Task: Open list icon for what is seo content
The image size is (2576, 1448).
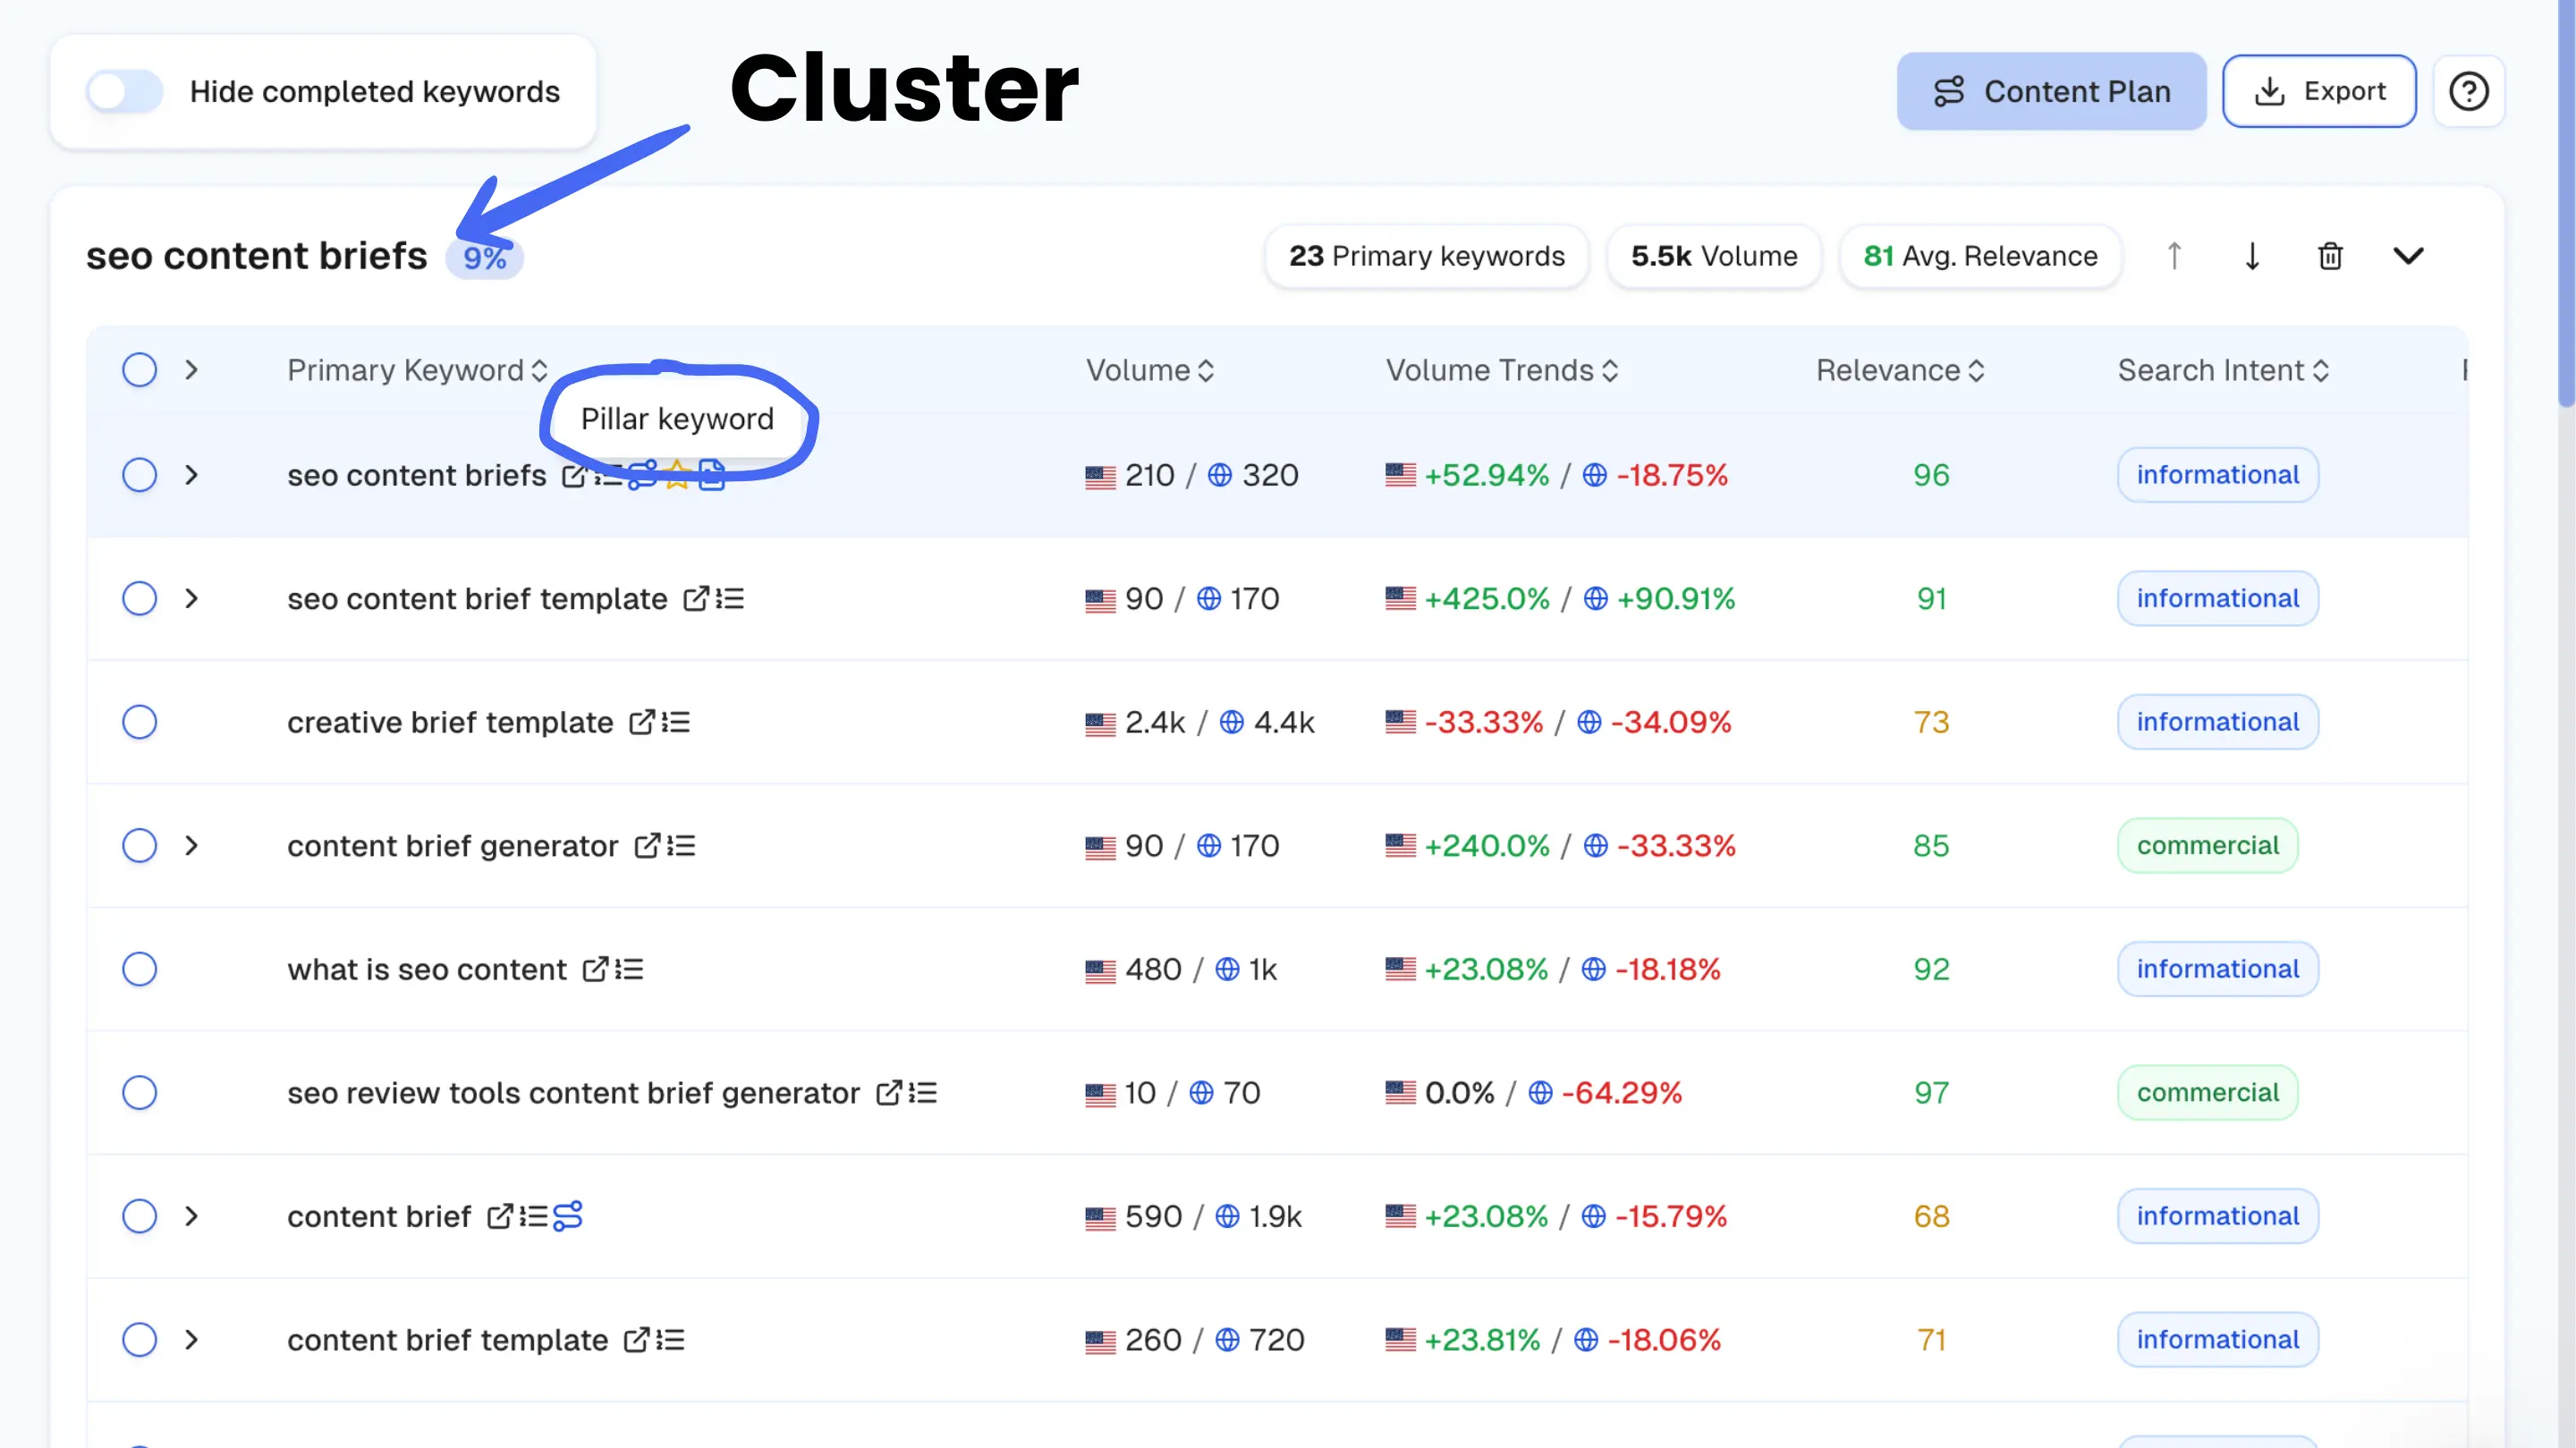Action: 629,969
